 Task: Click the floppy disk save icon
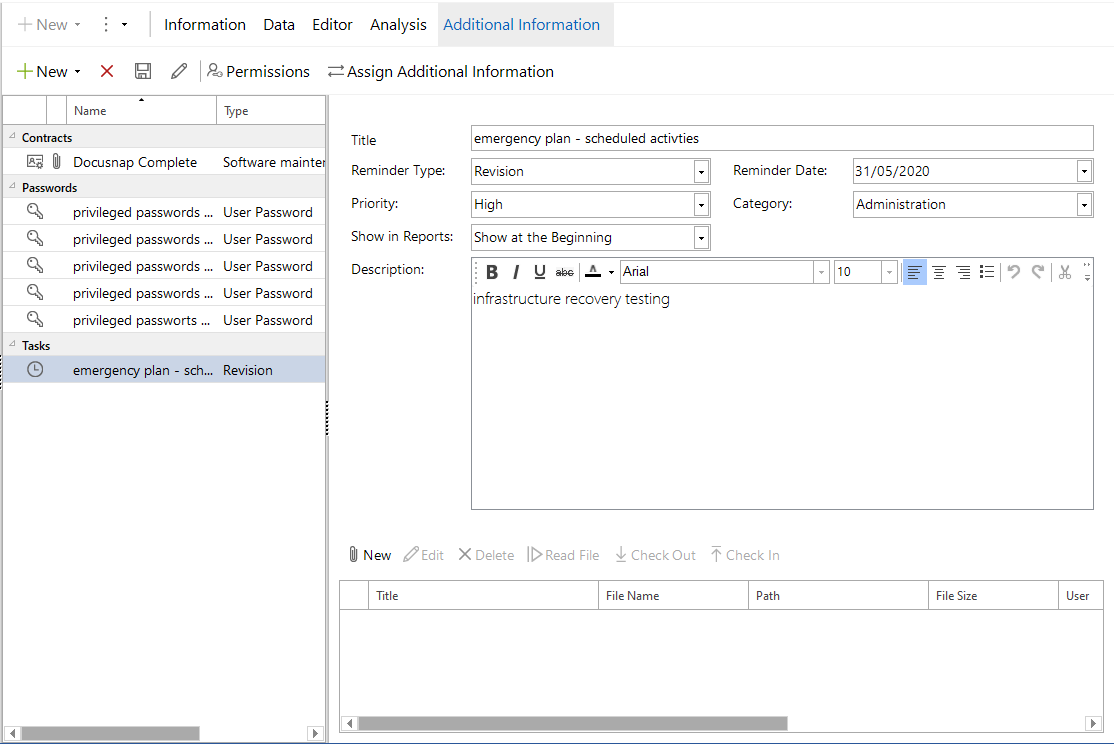tap(143, 71)
